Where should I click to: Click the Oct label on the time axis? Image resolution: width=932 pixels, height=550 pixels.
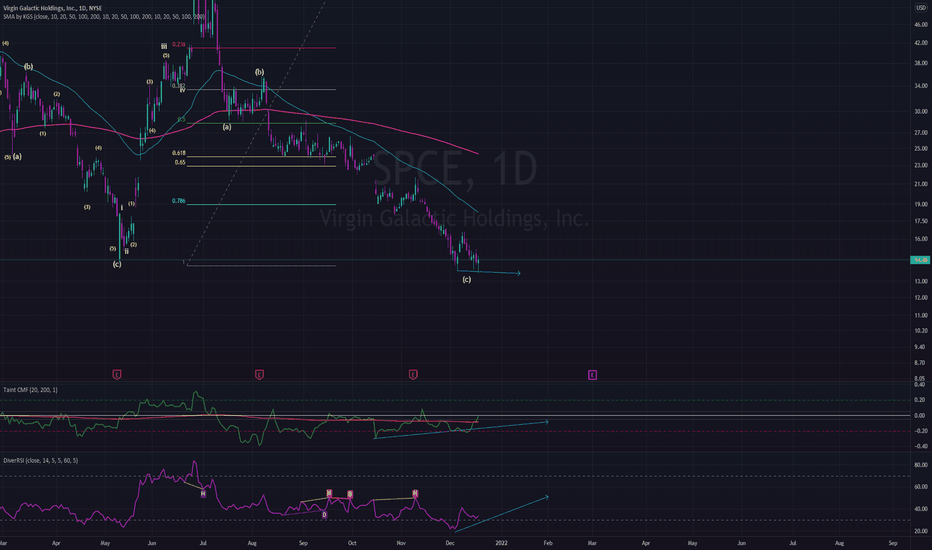coord(352,543)
